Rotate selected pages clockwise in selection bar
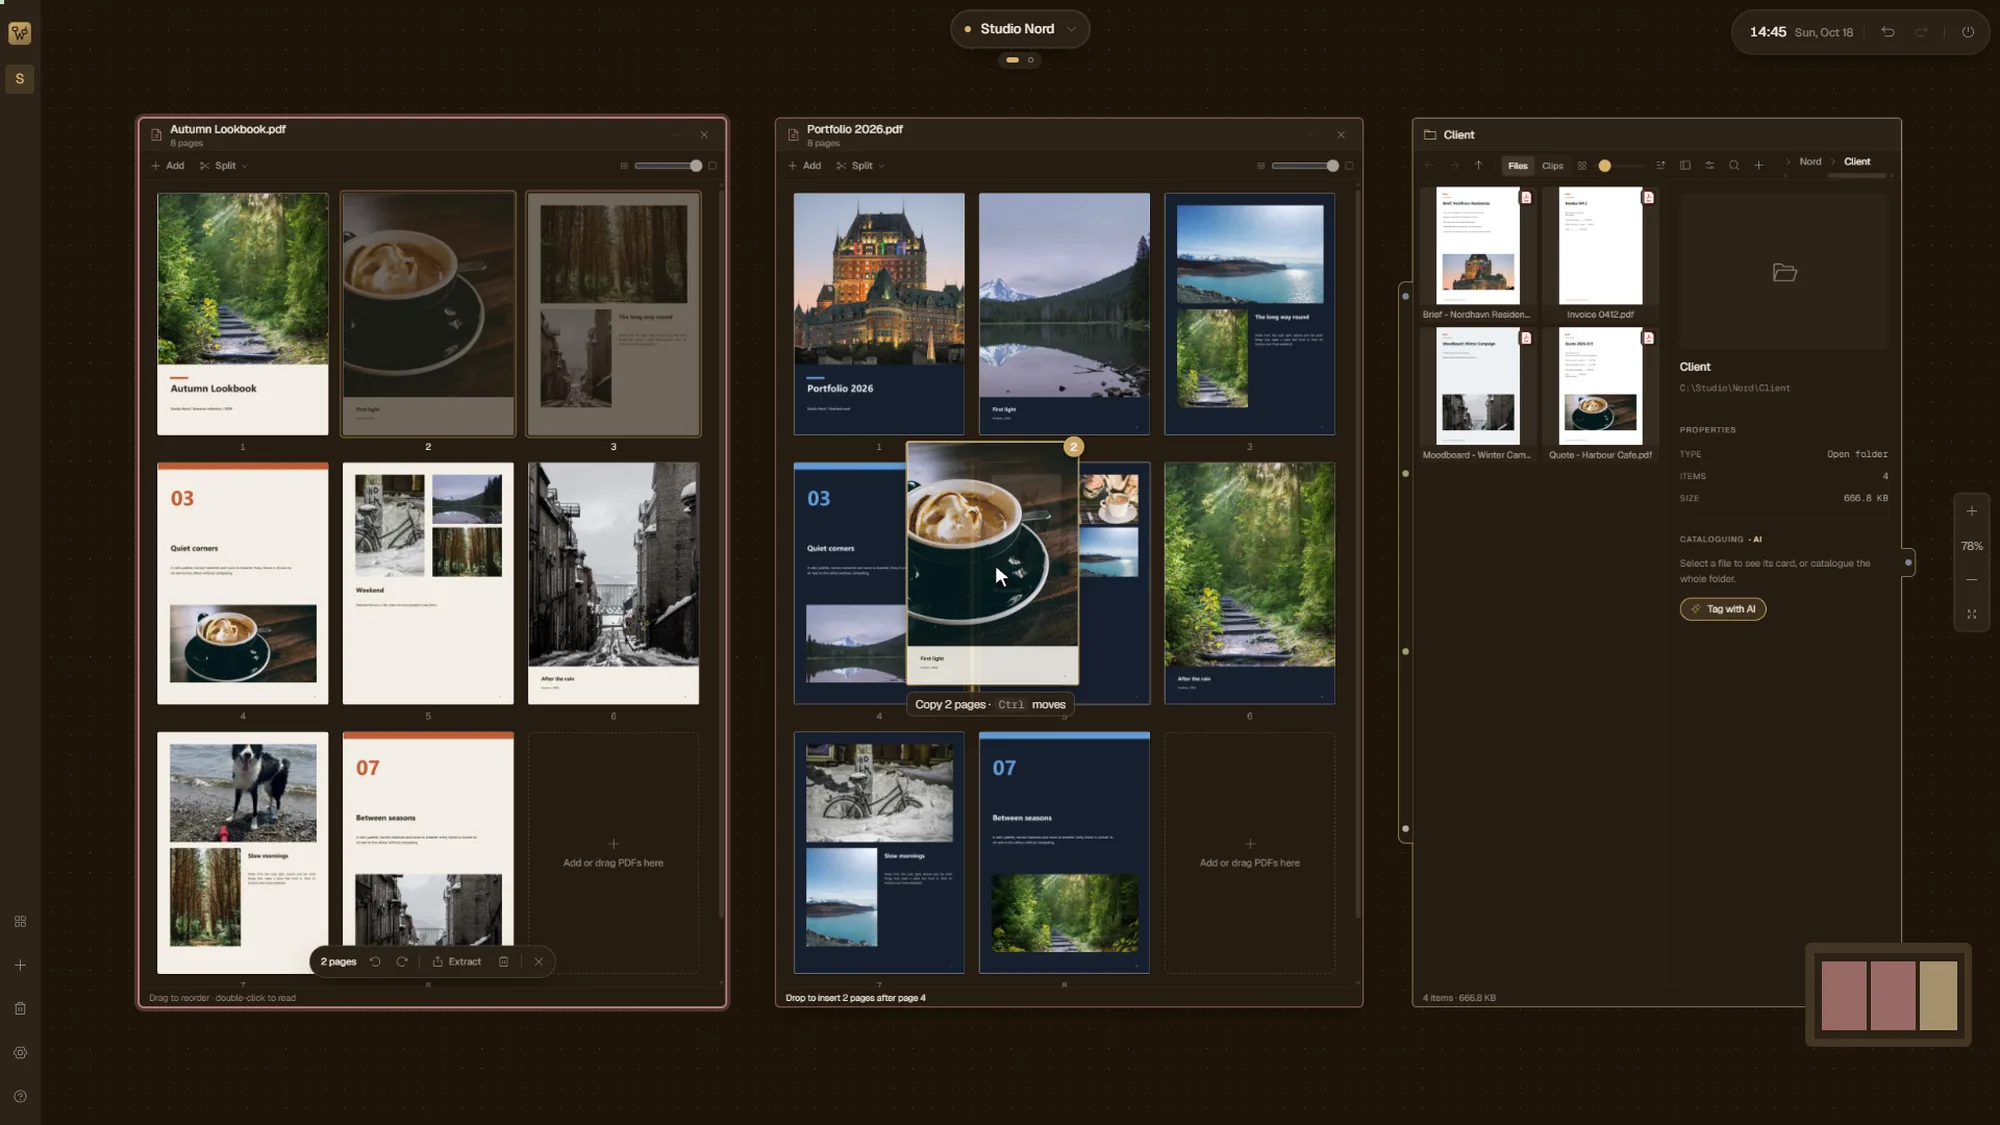The height and width of the screenshot is (1125, 2000). pos(402,962)
